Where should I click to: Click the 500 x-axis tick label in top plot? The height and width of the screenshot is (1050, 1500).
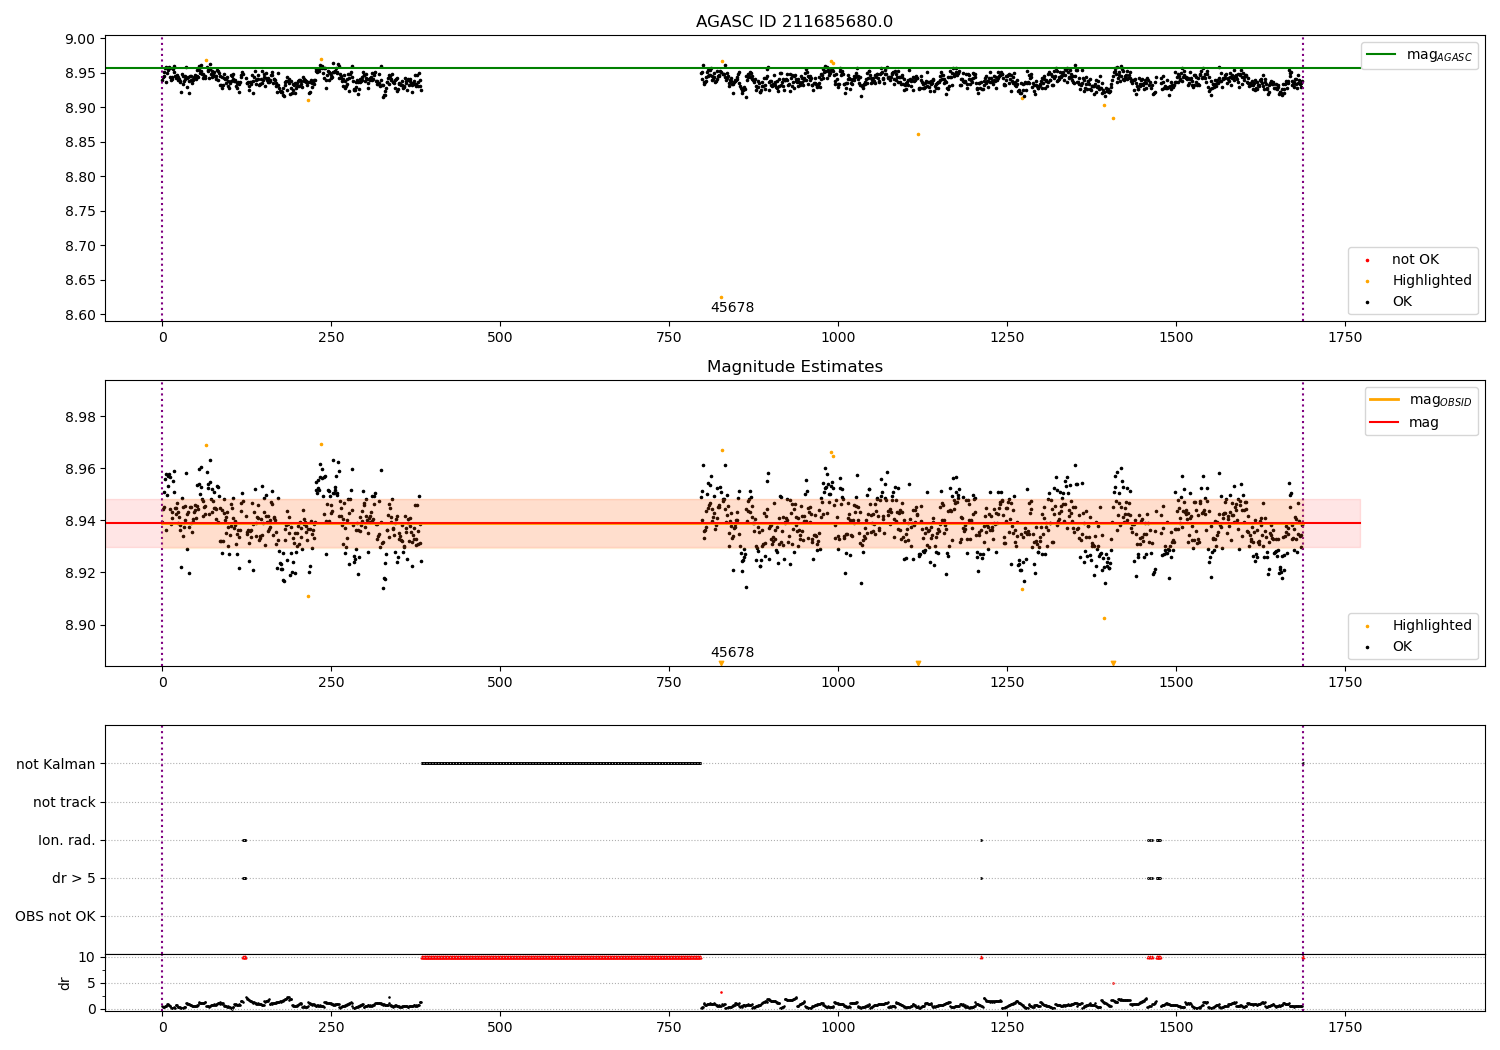tap(499, 338)
